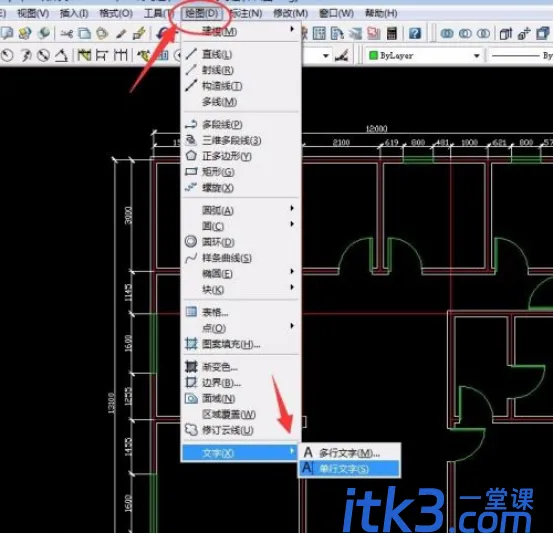The image size is (554, 534).
Task: Open the help question mark icon
Action: [415, 34]
